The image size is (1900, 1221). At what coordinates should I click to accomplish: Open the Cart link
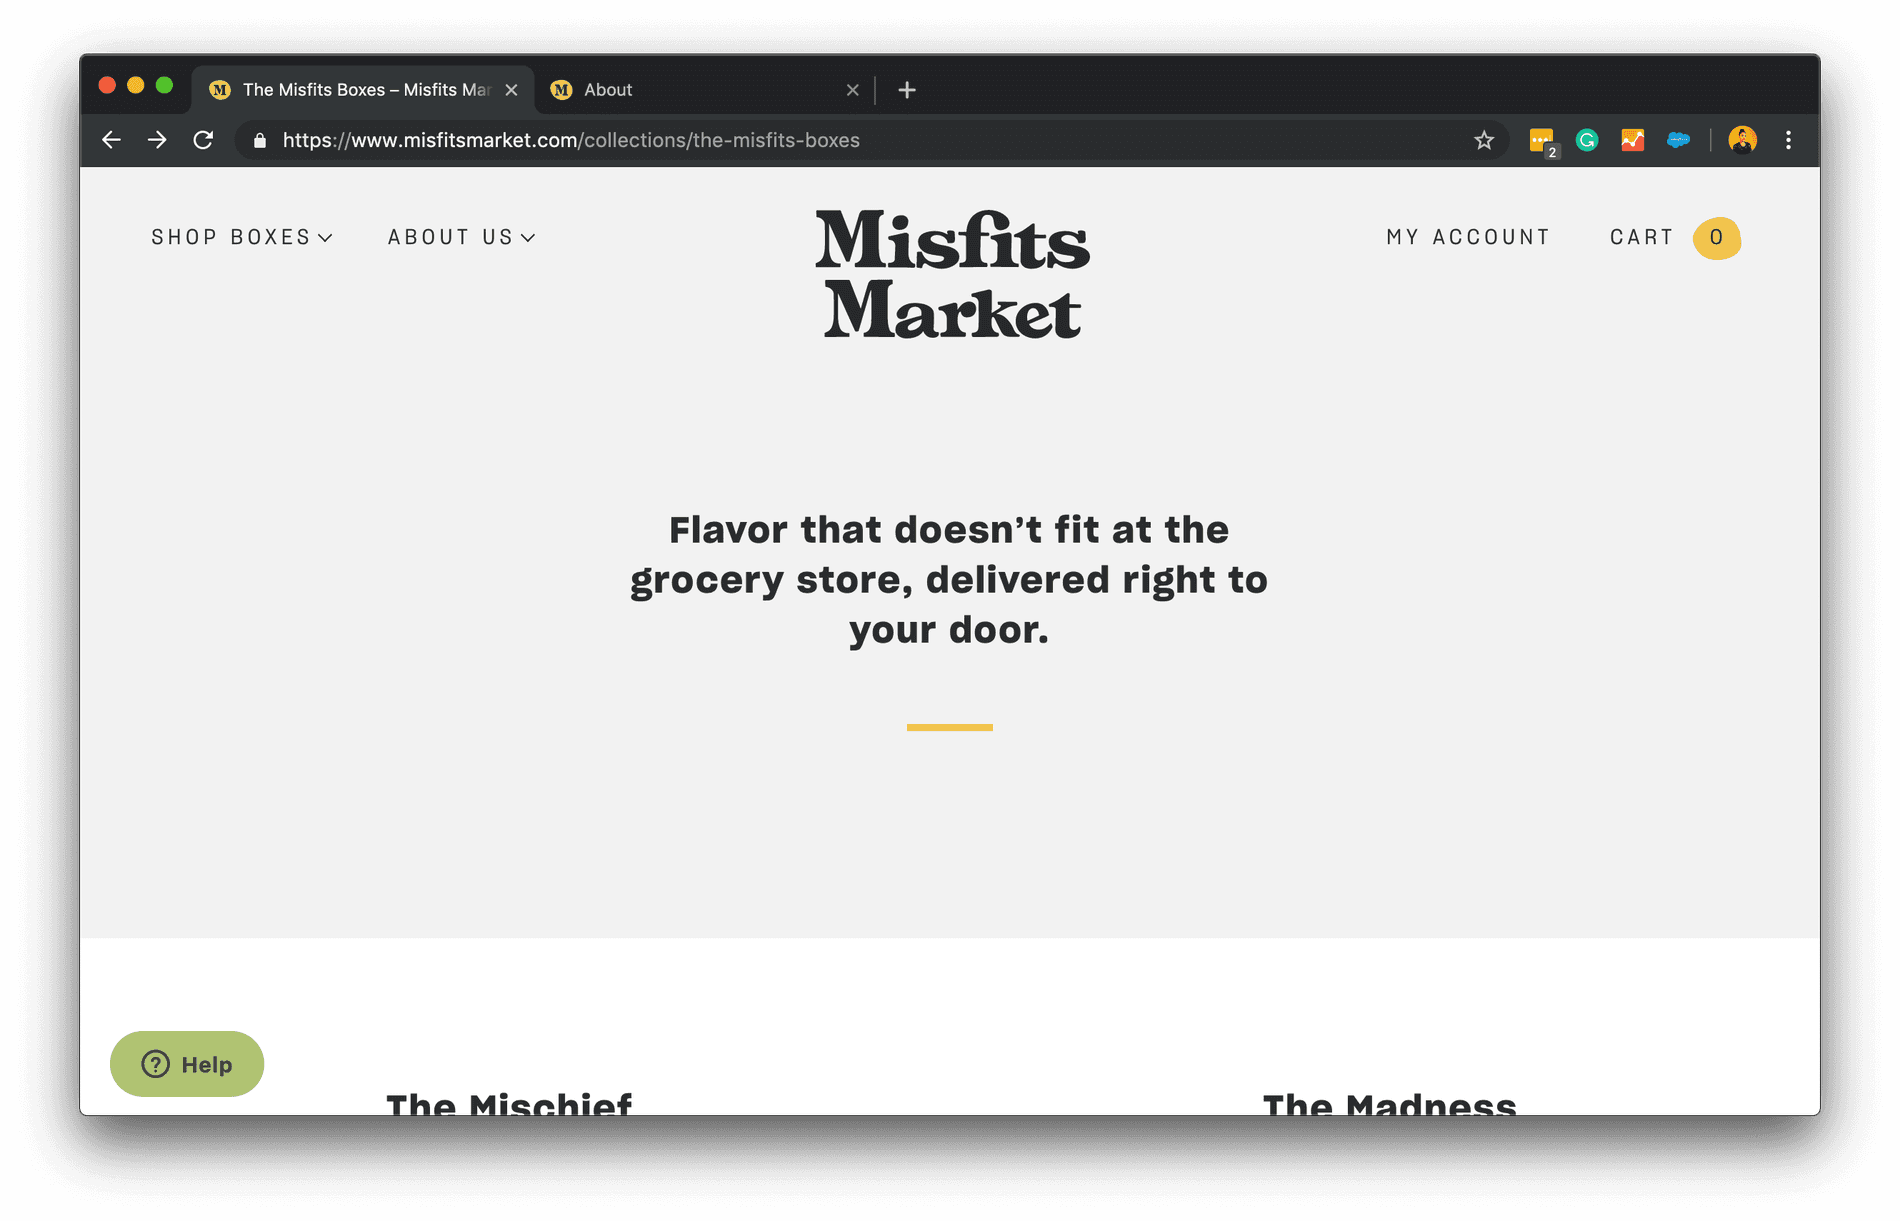pos(1641,238)
